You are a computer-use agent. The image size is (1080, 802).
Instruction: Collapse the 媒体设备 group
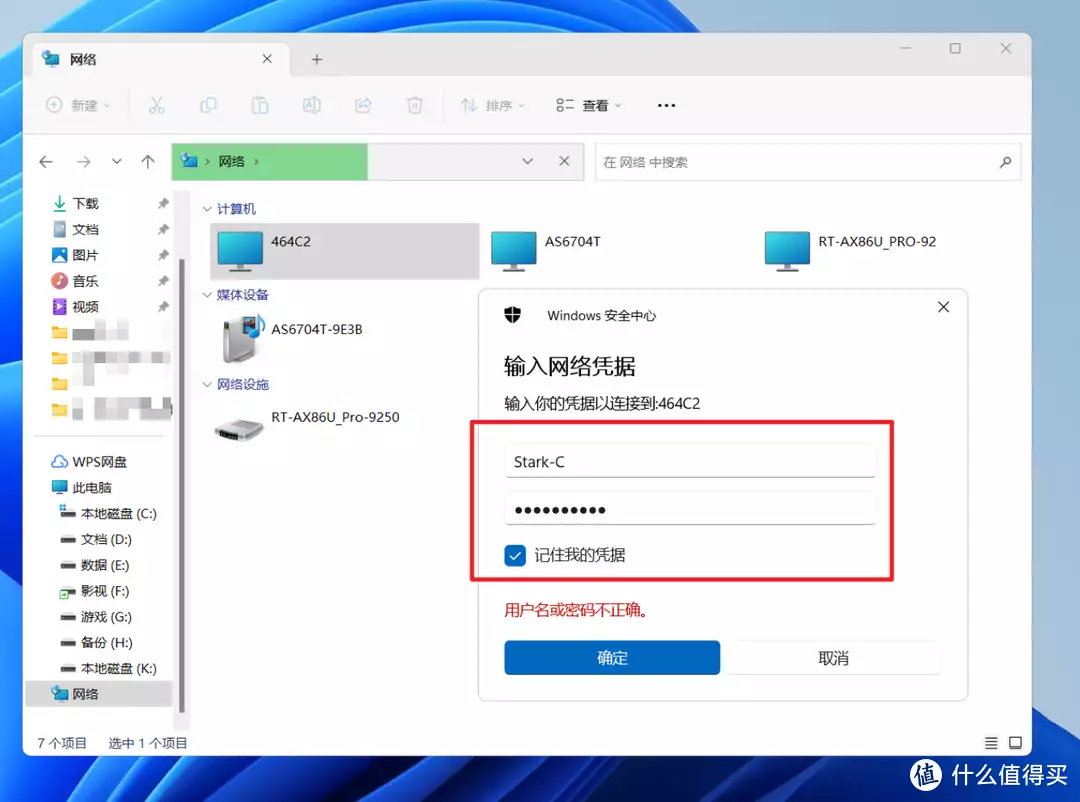pos(207,295)
